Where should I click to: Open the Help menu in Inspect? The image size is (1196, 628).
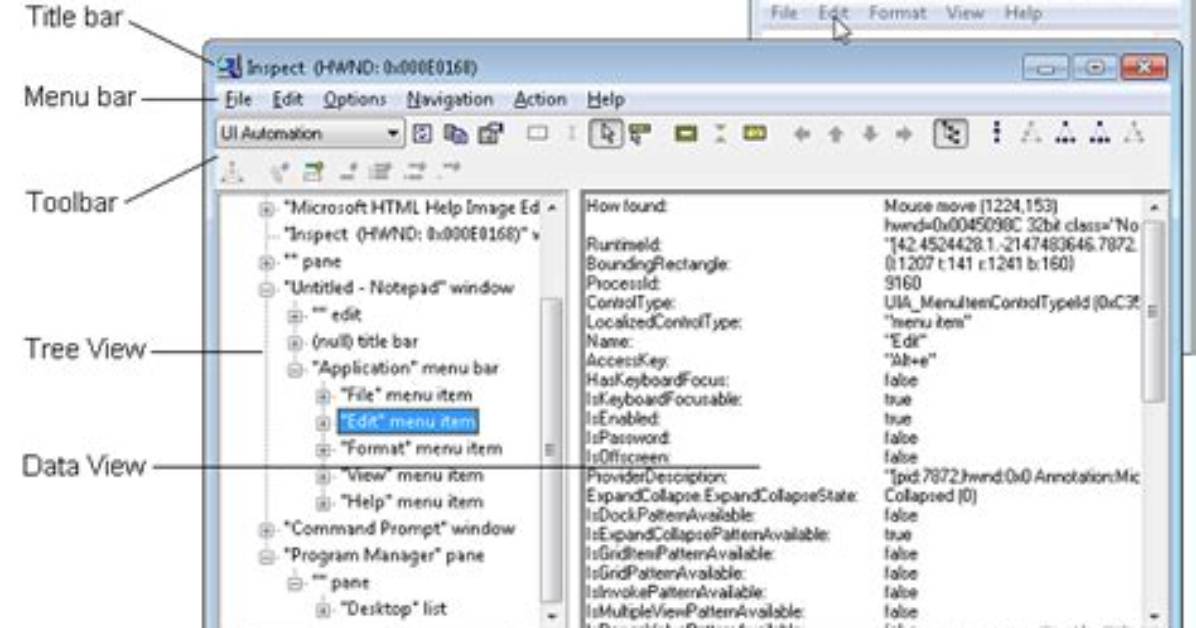(x=606, y=99)
